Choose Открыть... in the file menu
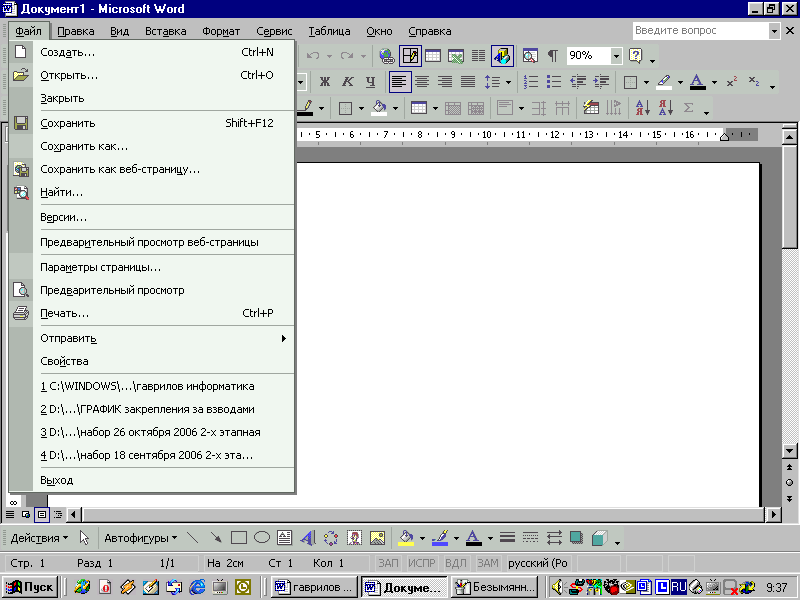 (x=163, y=75)
